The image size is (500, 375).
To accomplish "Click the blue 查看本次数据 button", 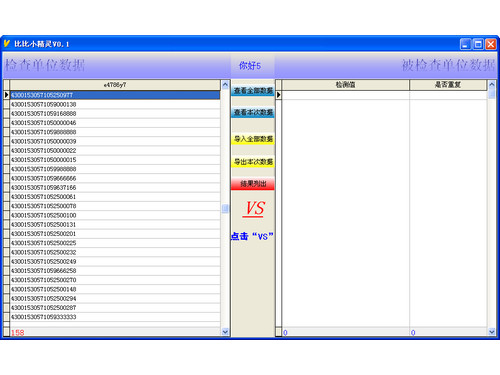I will 253,112.
